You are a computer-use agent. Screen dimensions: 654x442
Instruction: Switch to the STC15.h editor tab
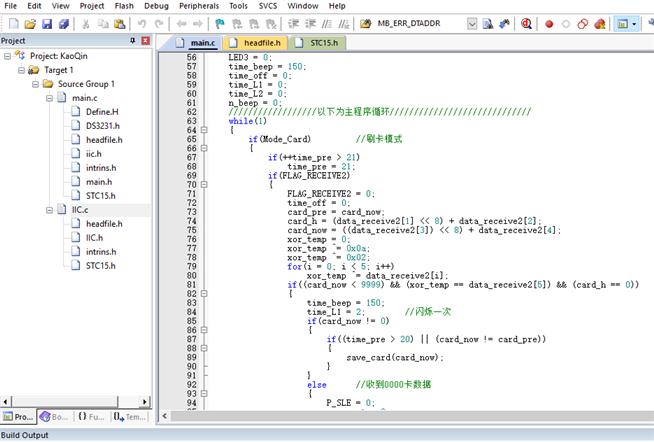tap(317, 43)
